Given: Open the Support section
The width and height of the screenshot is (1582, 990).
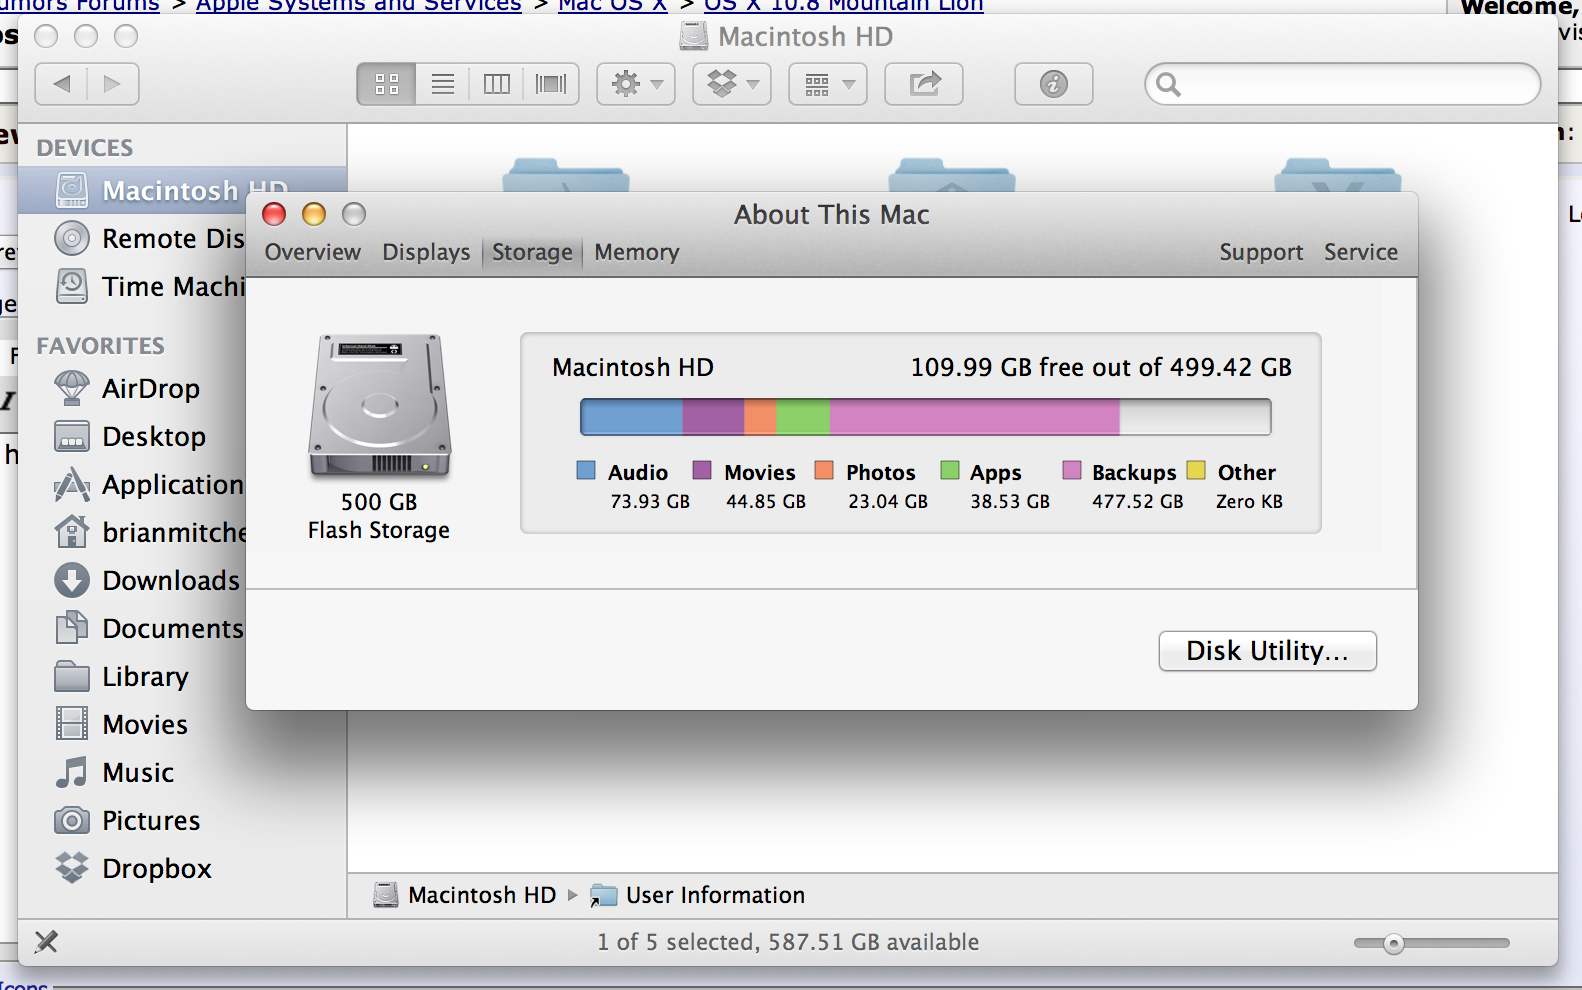Looking at the screenshot, I should point(1261,252).
